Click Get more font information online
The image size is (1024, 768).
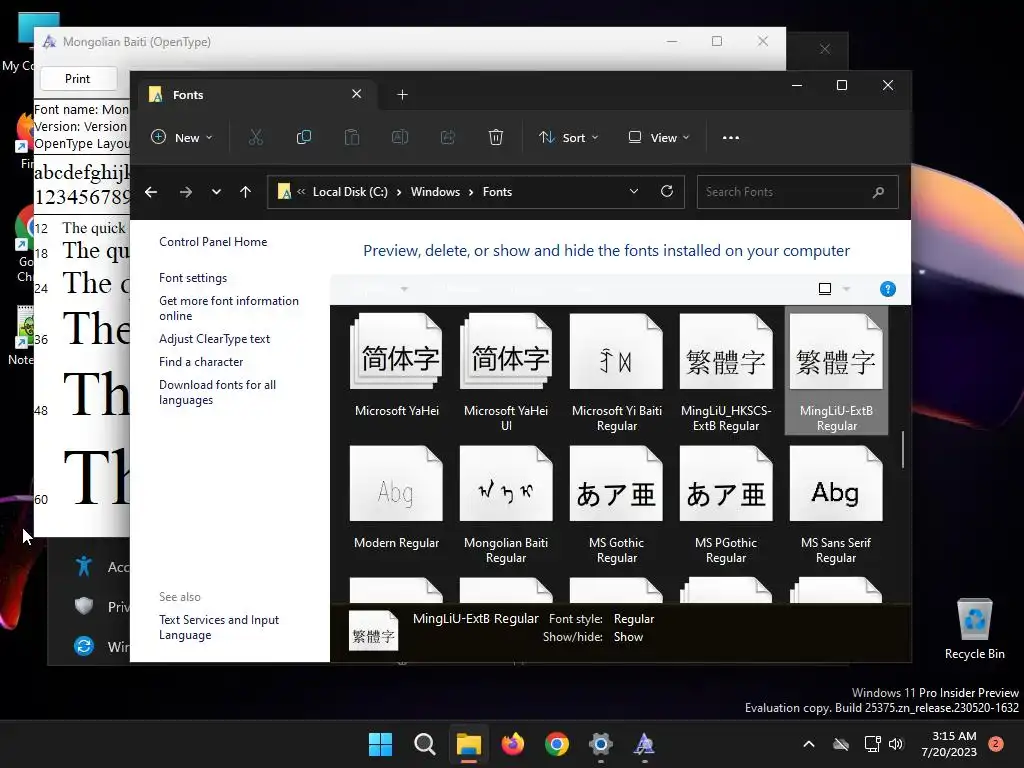[229, 308]
